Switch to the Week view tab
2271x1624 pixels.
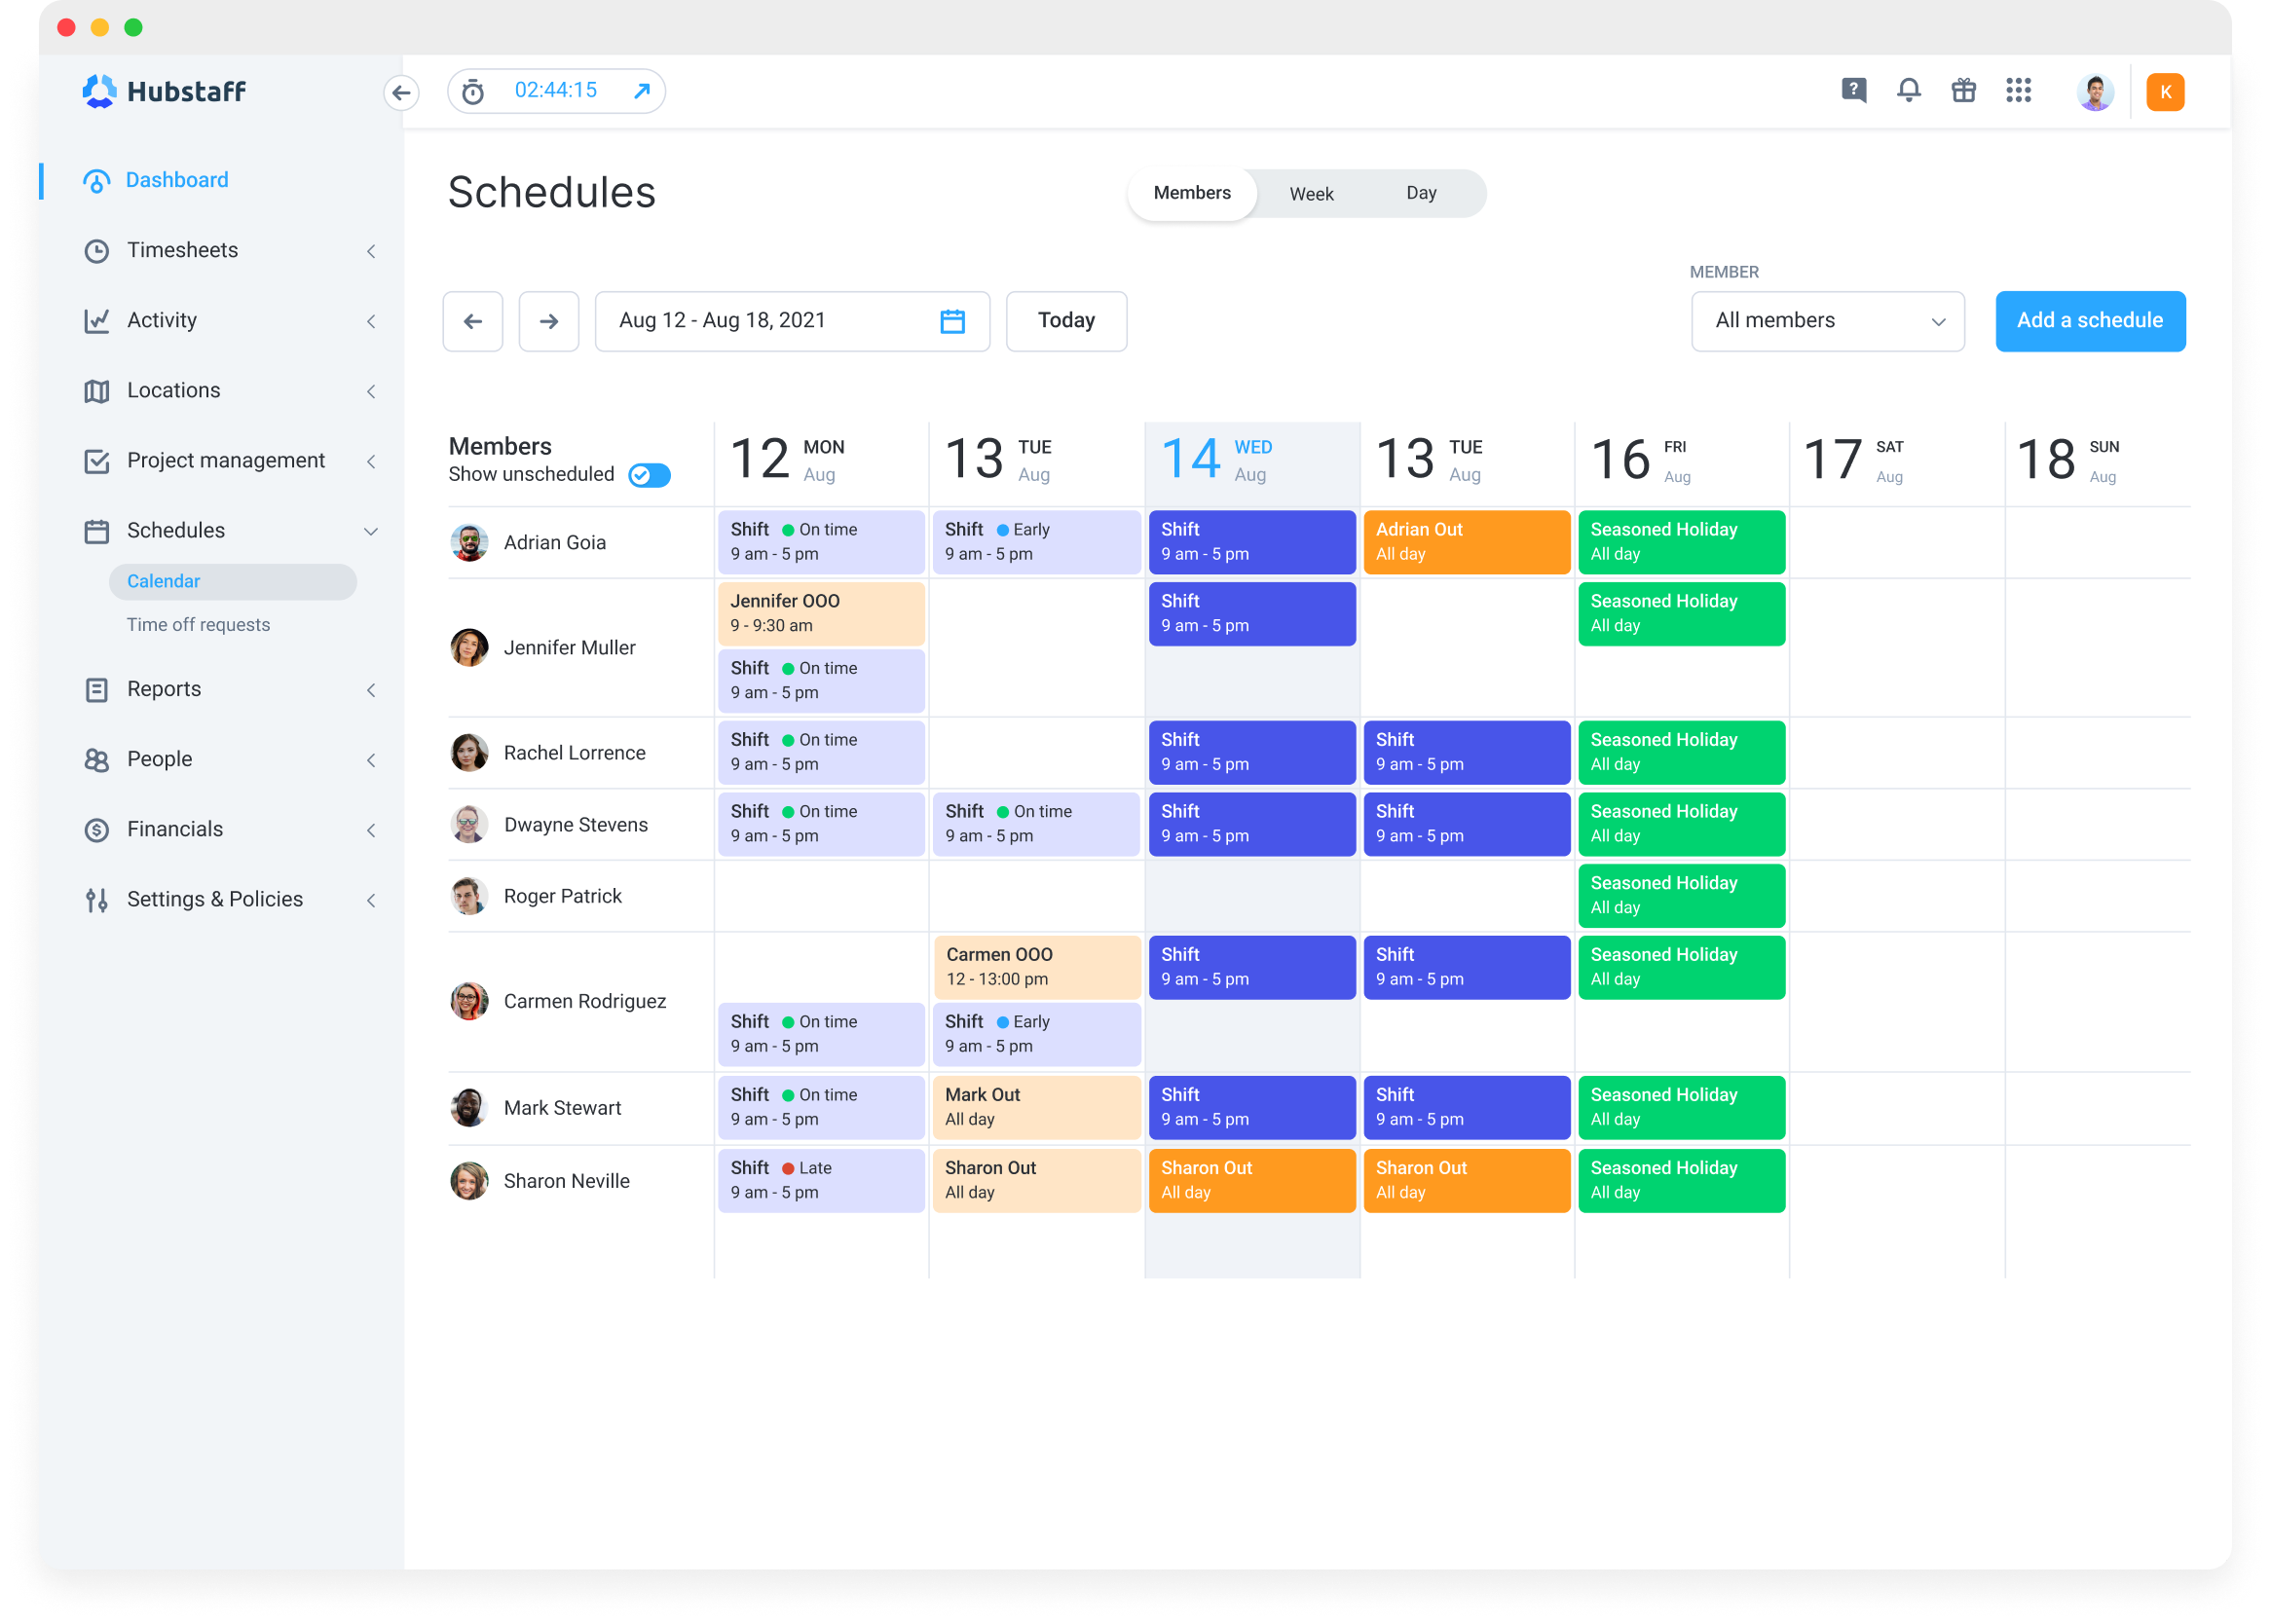click(1311, 193)
